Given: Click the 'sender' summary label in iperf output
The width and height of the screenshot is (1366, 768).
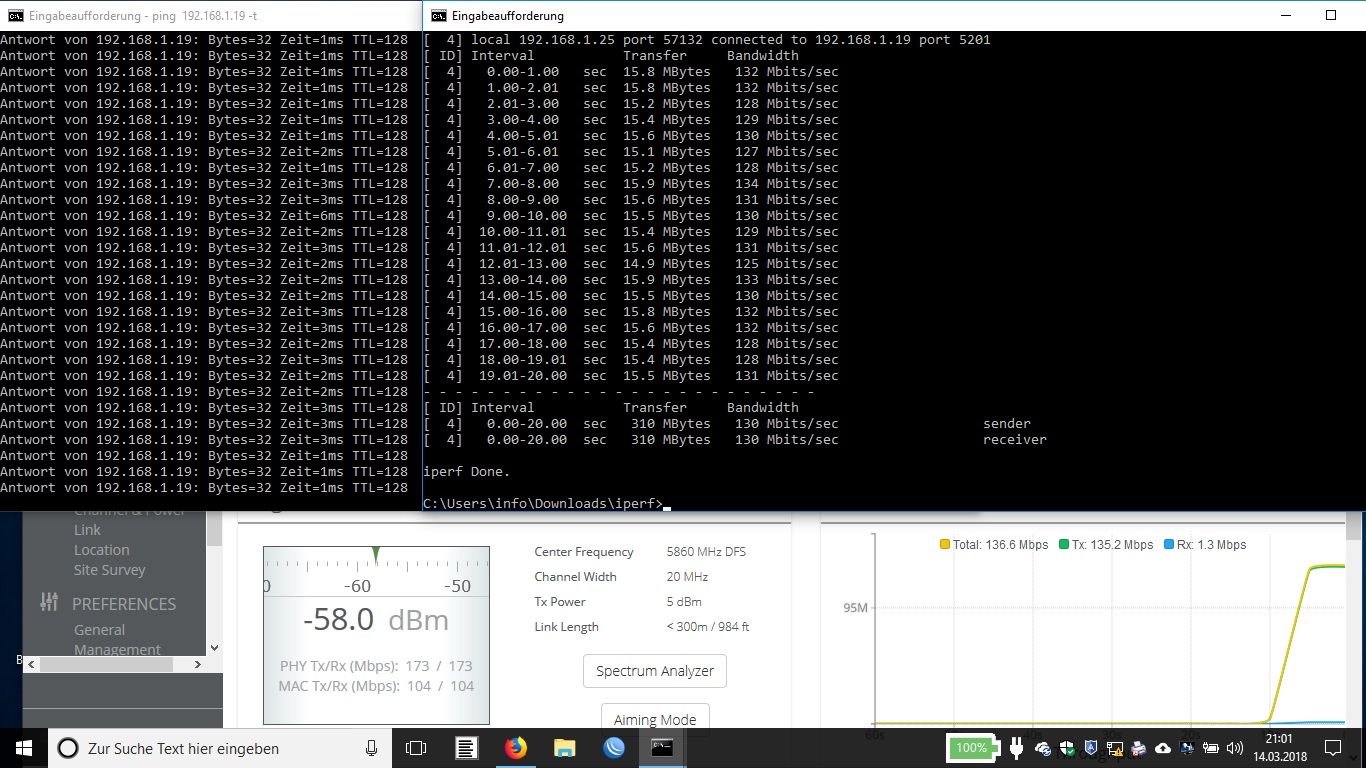Looking at the screenshot, I should pos(1007,423).
